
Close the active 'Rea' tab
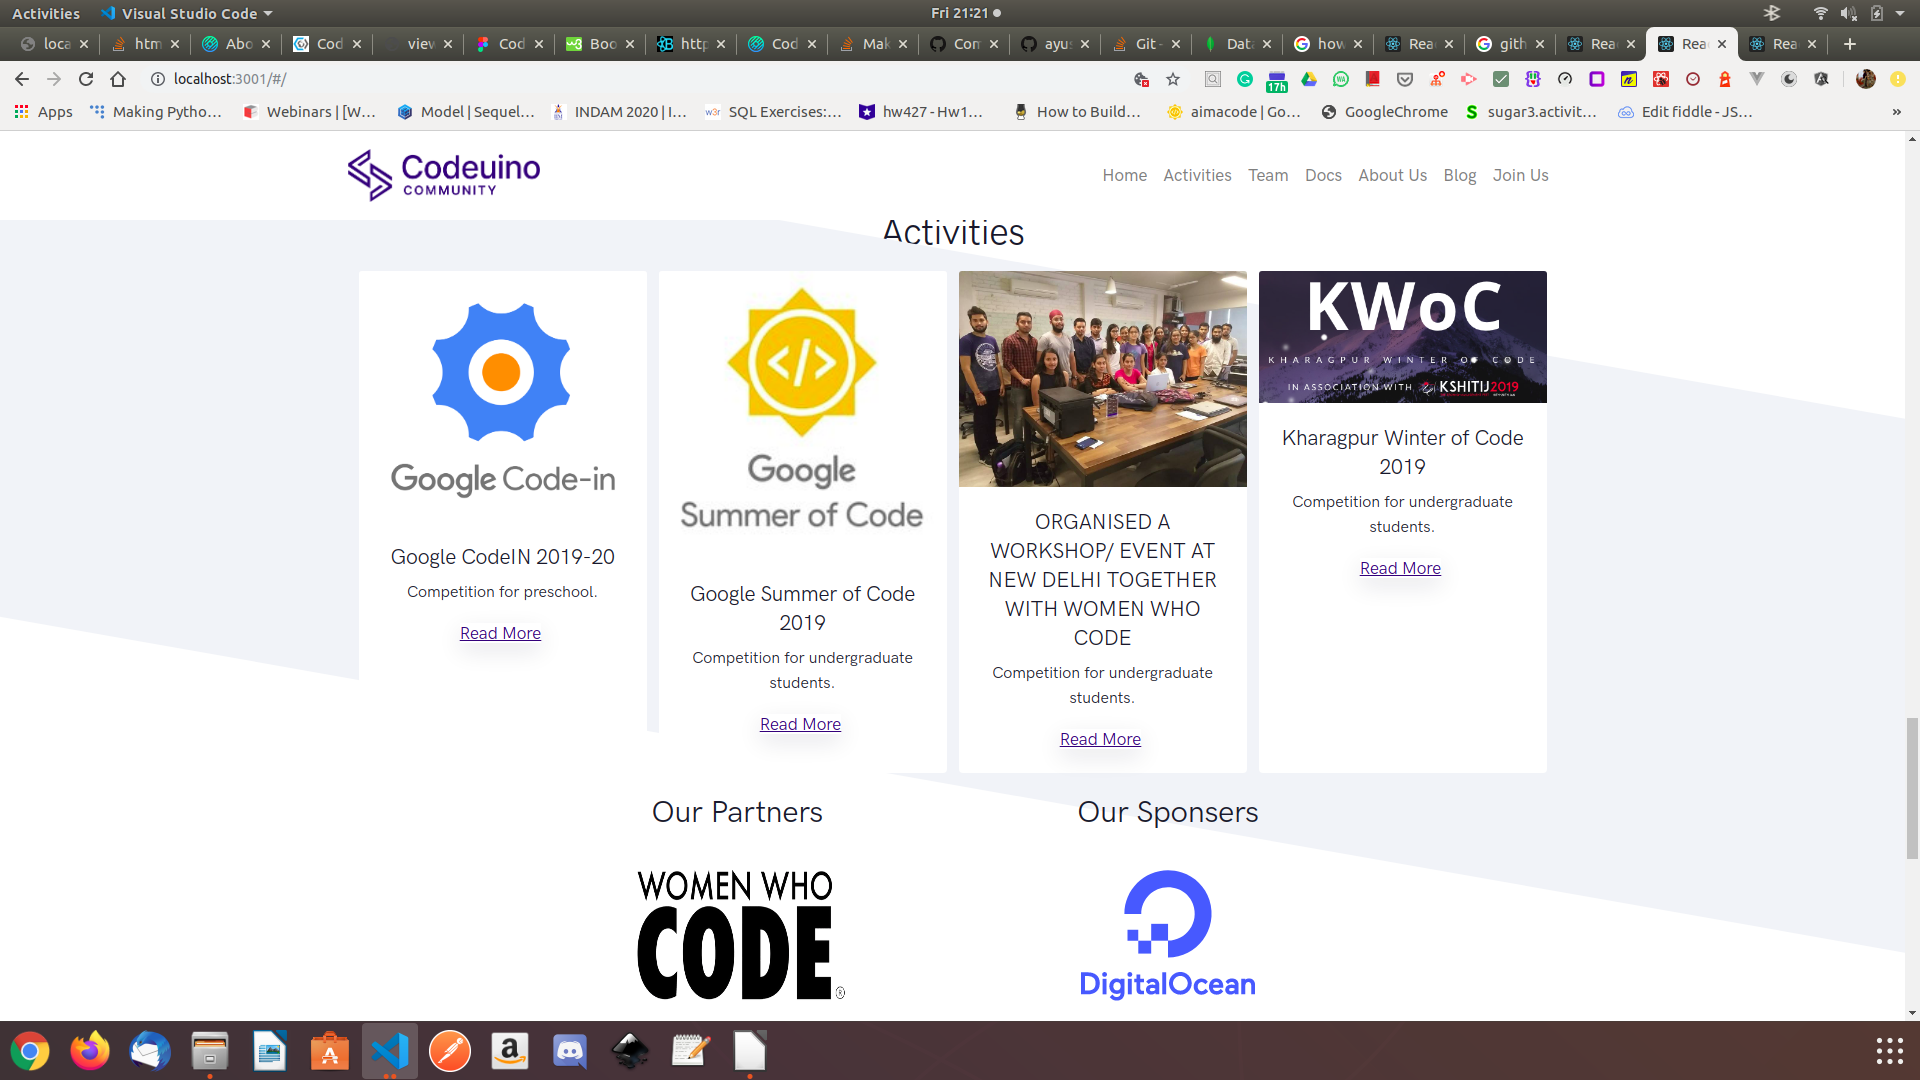(1722, 44)
